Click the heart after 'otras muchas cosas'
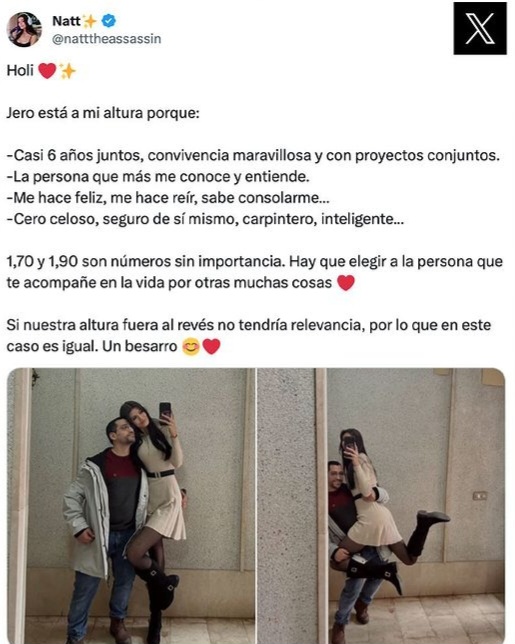This screenshot has height=644, width=515. [x=346, y=283]
